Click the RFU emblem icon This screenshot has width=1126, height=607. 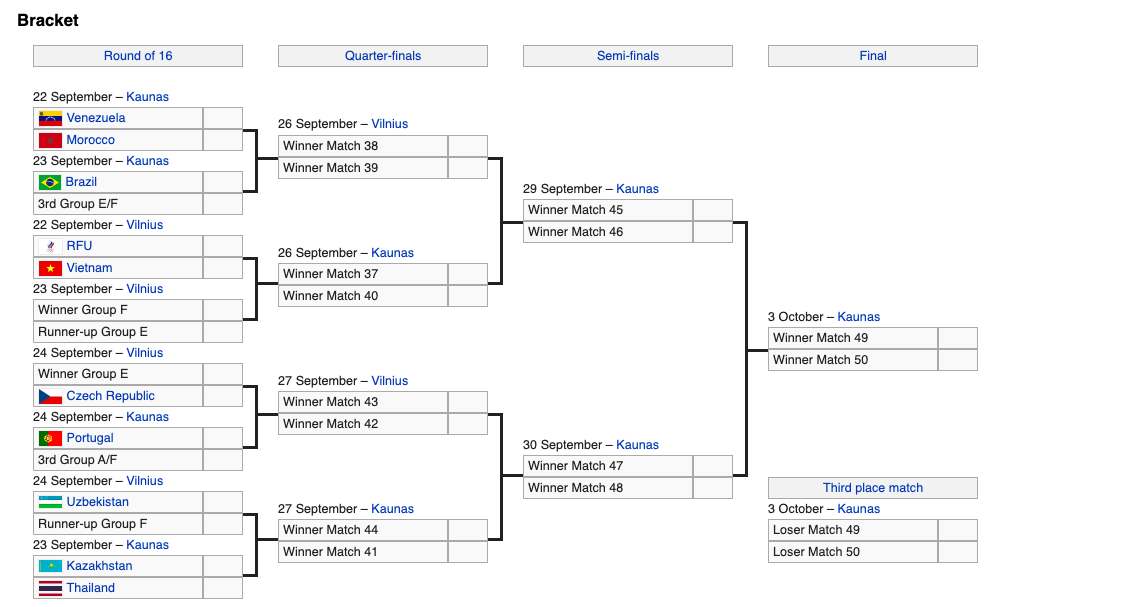(x=50, y=246)
